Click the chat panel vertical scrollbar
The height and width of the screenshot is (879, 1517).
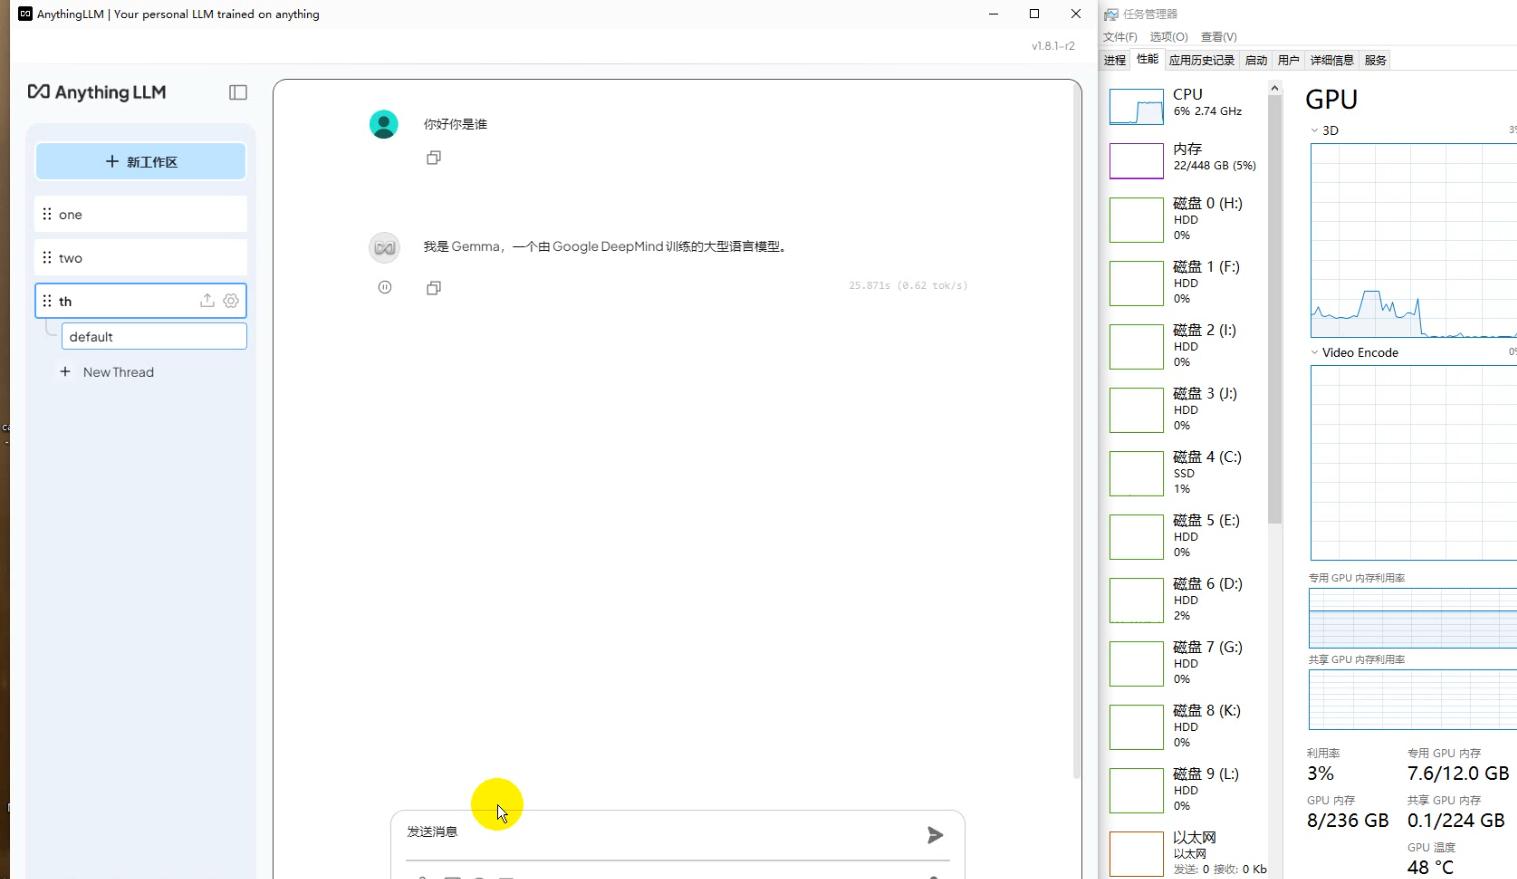pos(1077,430)
